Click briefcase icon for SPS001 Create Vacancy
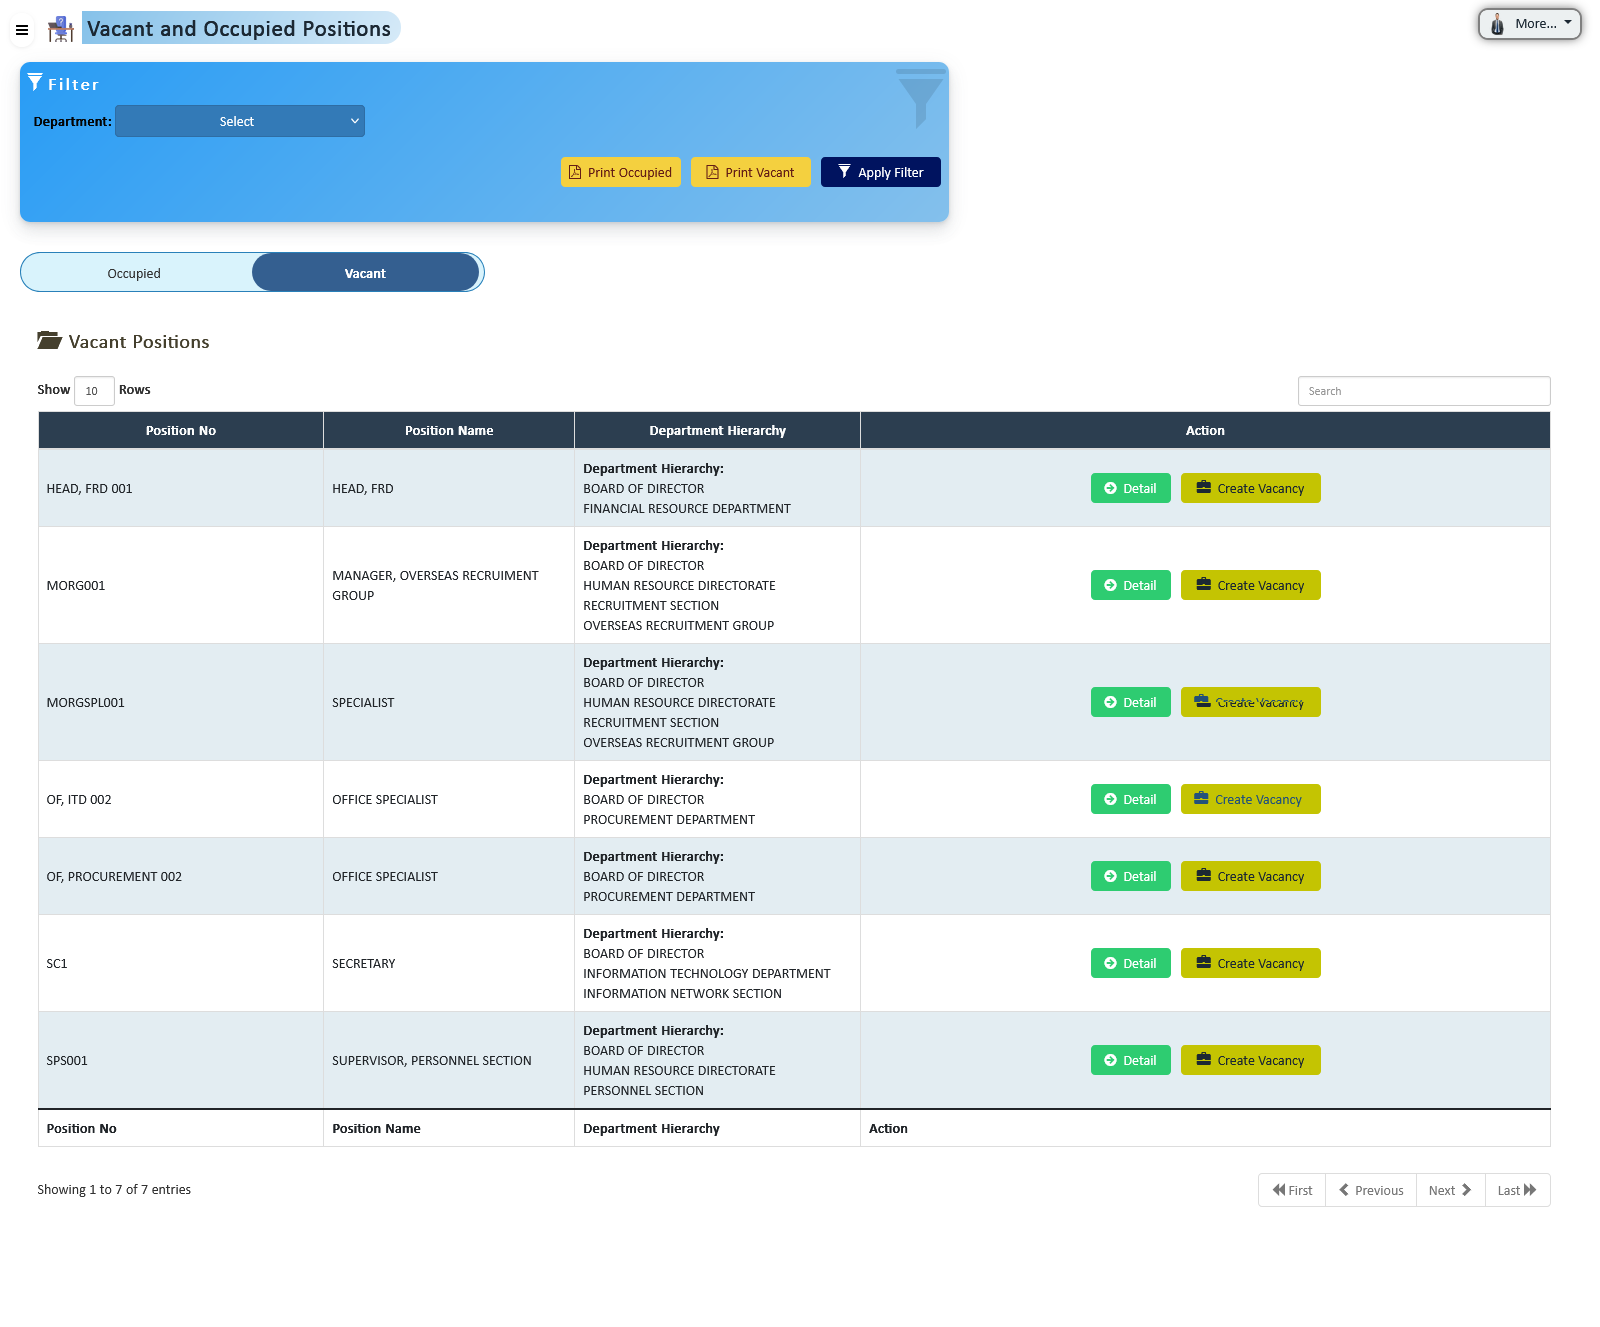This screenshot has width=1600, height=1327. [x=1204, y=1060]
